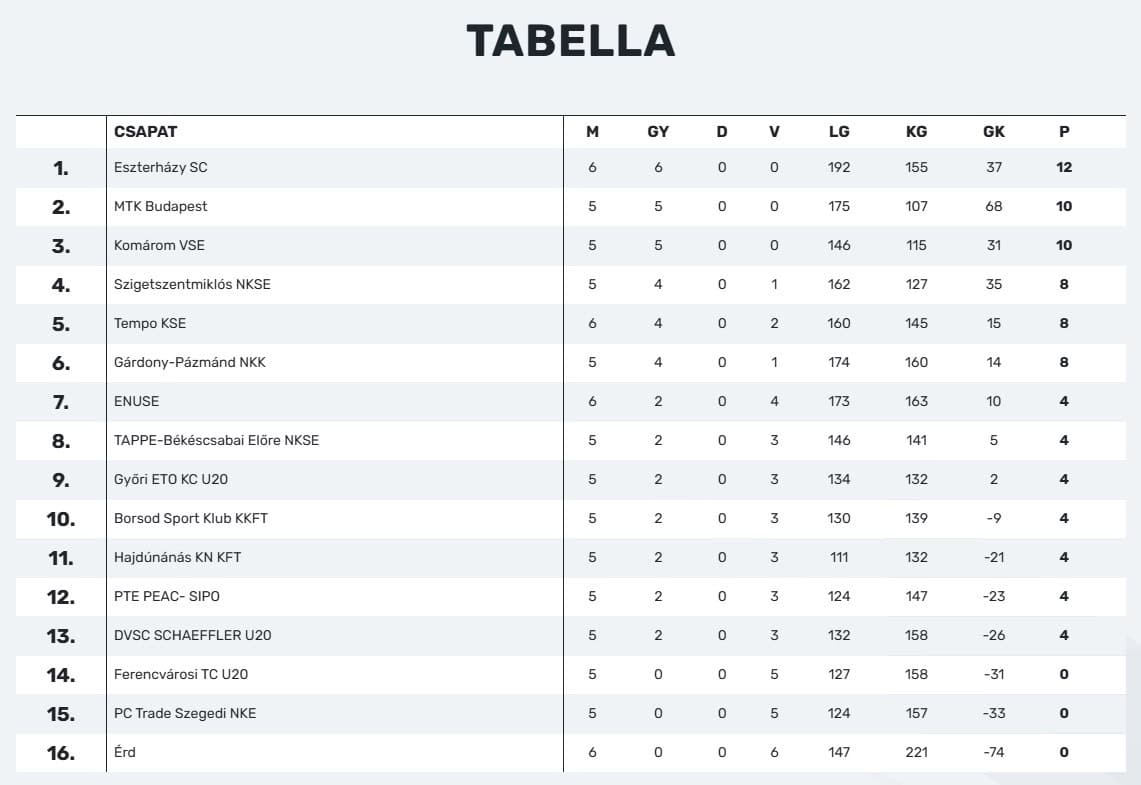Image resolution: width=1141 pixels, height=785 pixels.
Task: Click the P points column header
Action: pos(1064,131)
